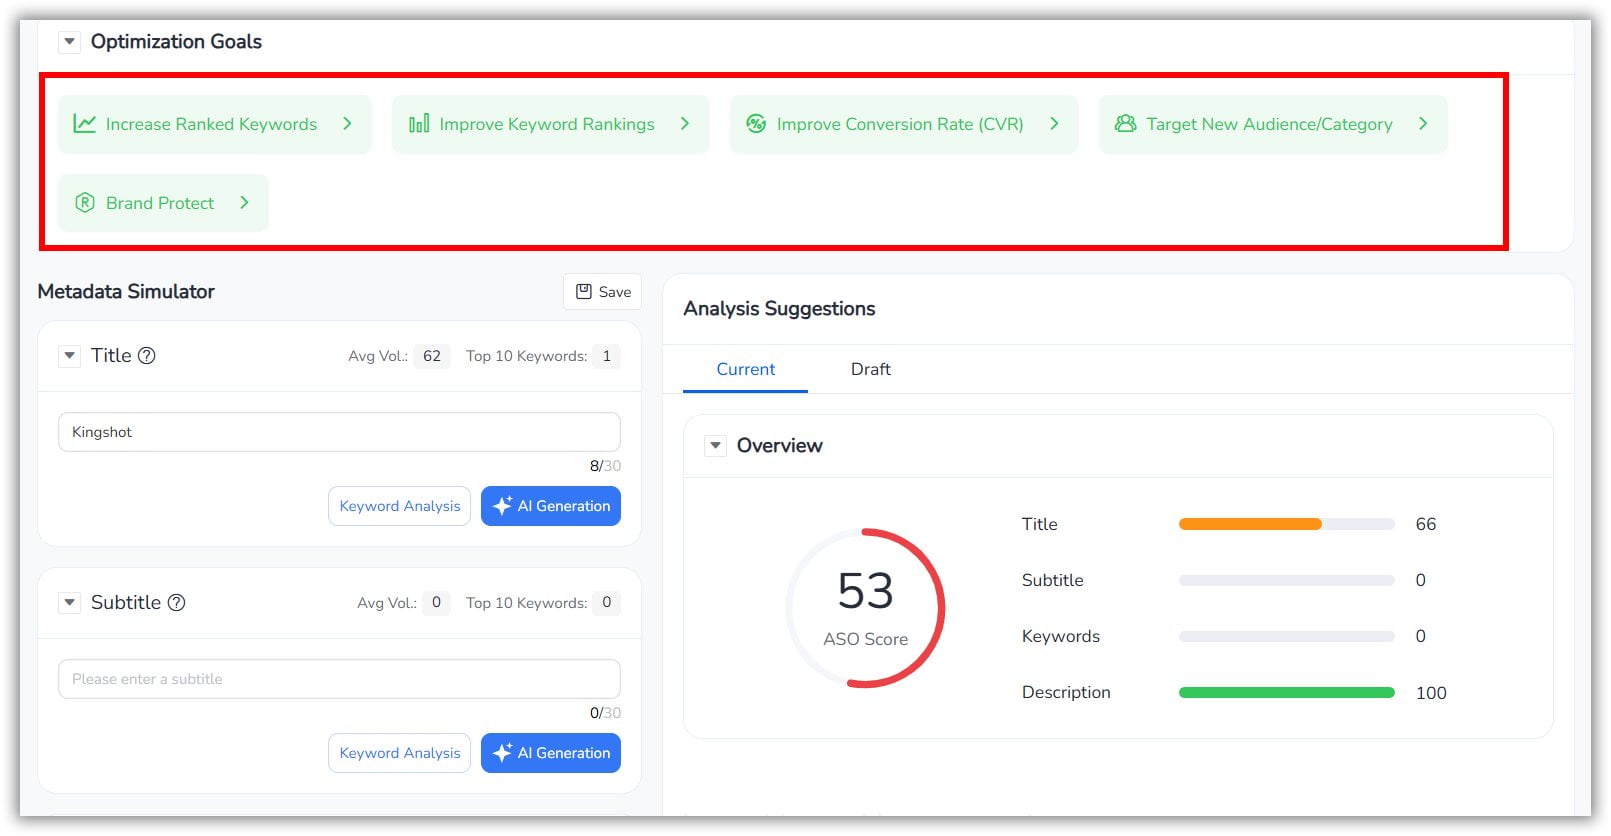Image resolution: width=1611 pixels, height=836 pixels.
Task: Click sparkle icon on Title AI Generation
Action: pyautogui.click(x=503, y=506)
